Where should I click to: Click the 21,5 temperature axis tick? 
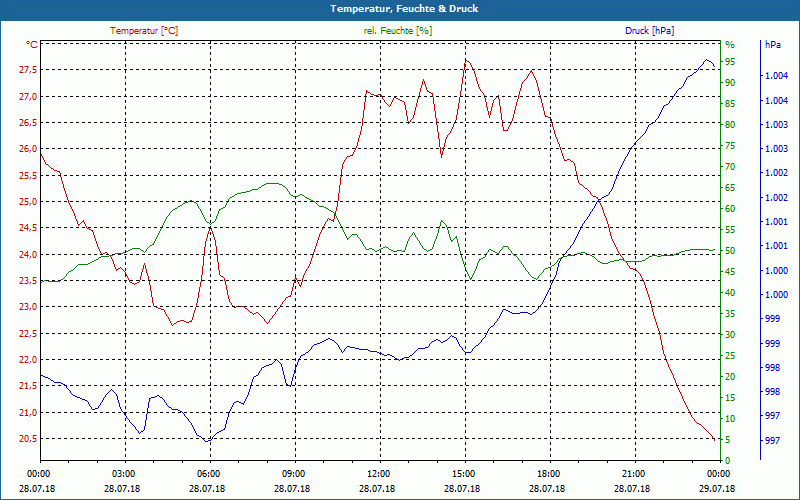pos(28,386)
